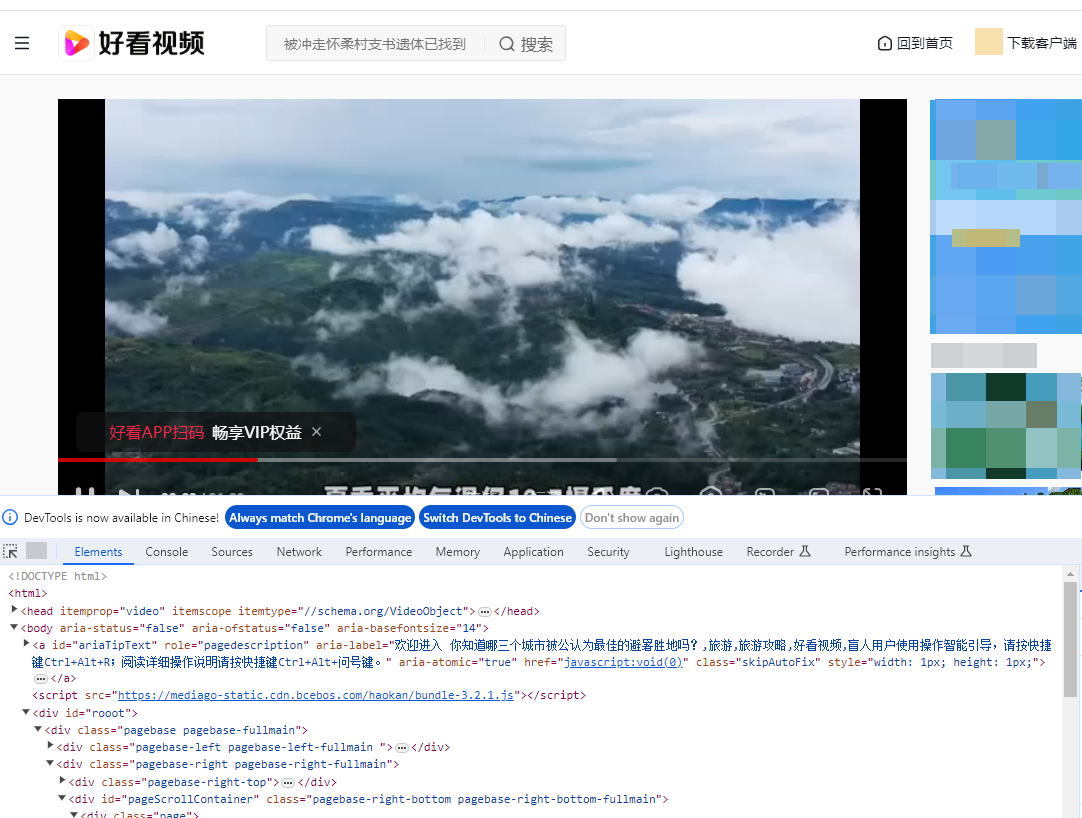Screen dimensions: 1082x818
Task: Collapse the pagebase-right div node
Action: (50, 763)
